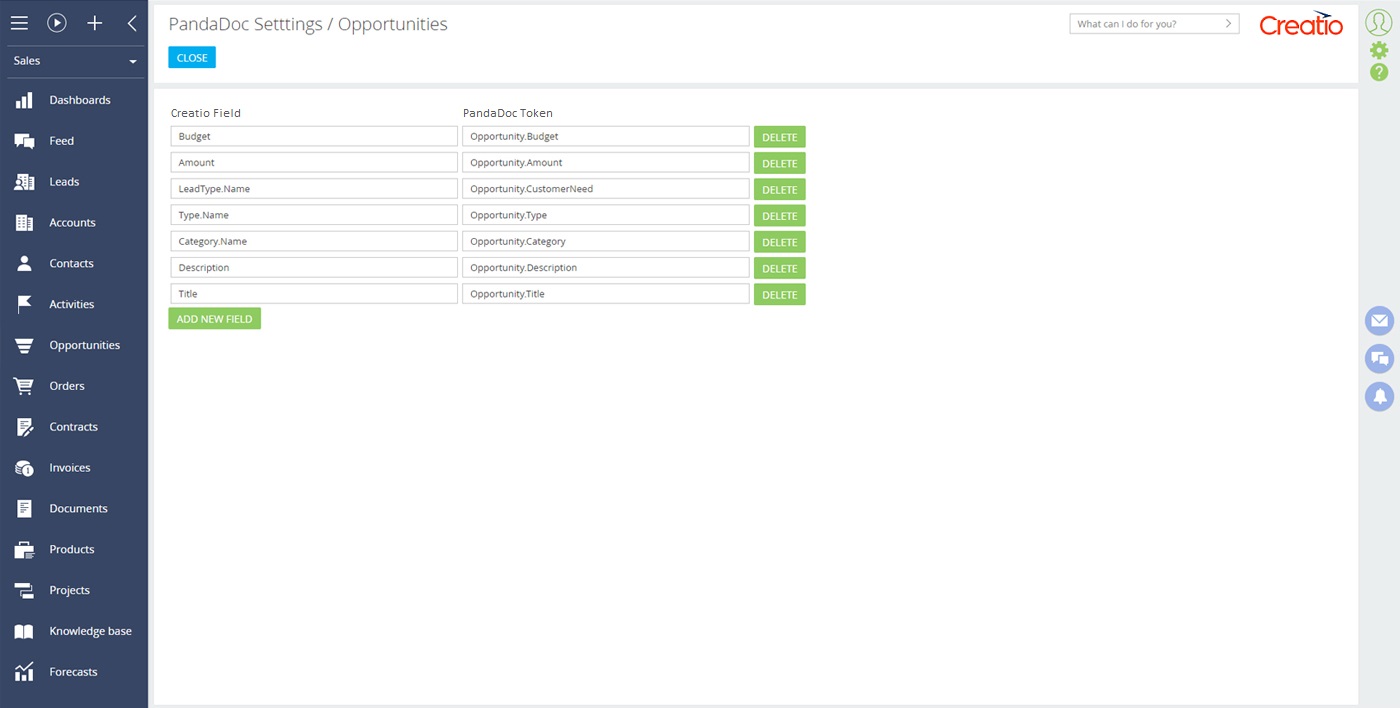
Task: Click the Opportunity.Category token input
Action: pos(606,241)
